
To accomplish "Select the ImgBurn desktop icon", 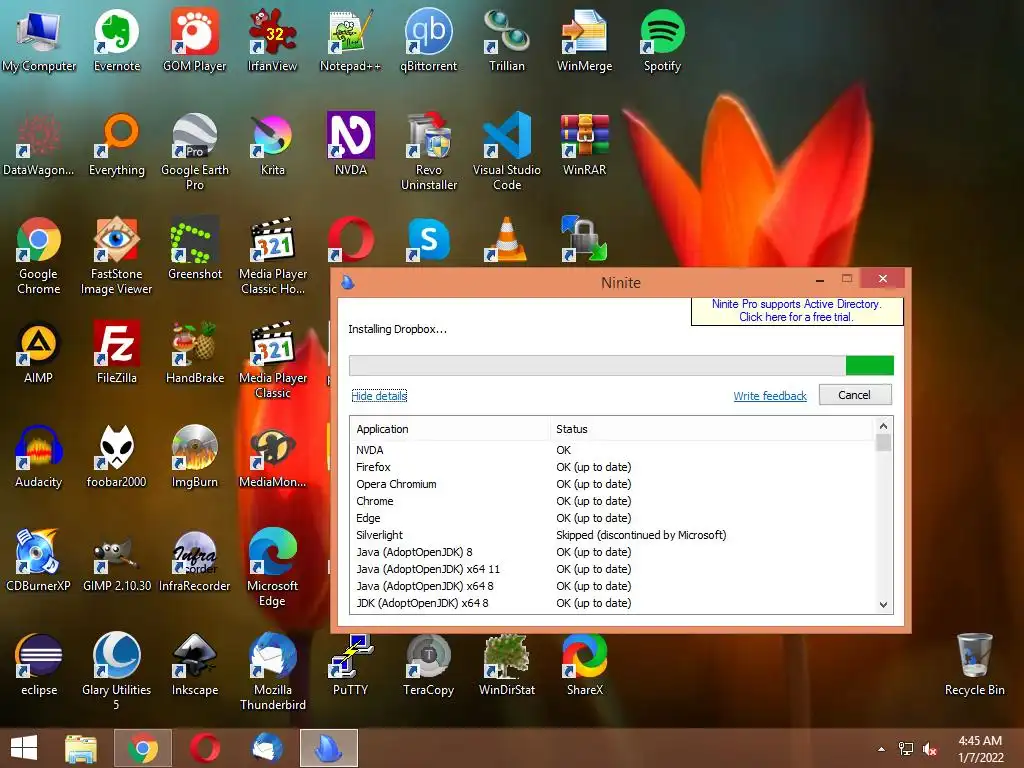I will click(x=195, y=457).
